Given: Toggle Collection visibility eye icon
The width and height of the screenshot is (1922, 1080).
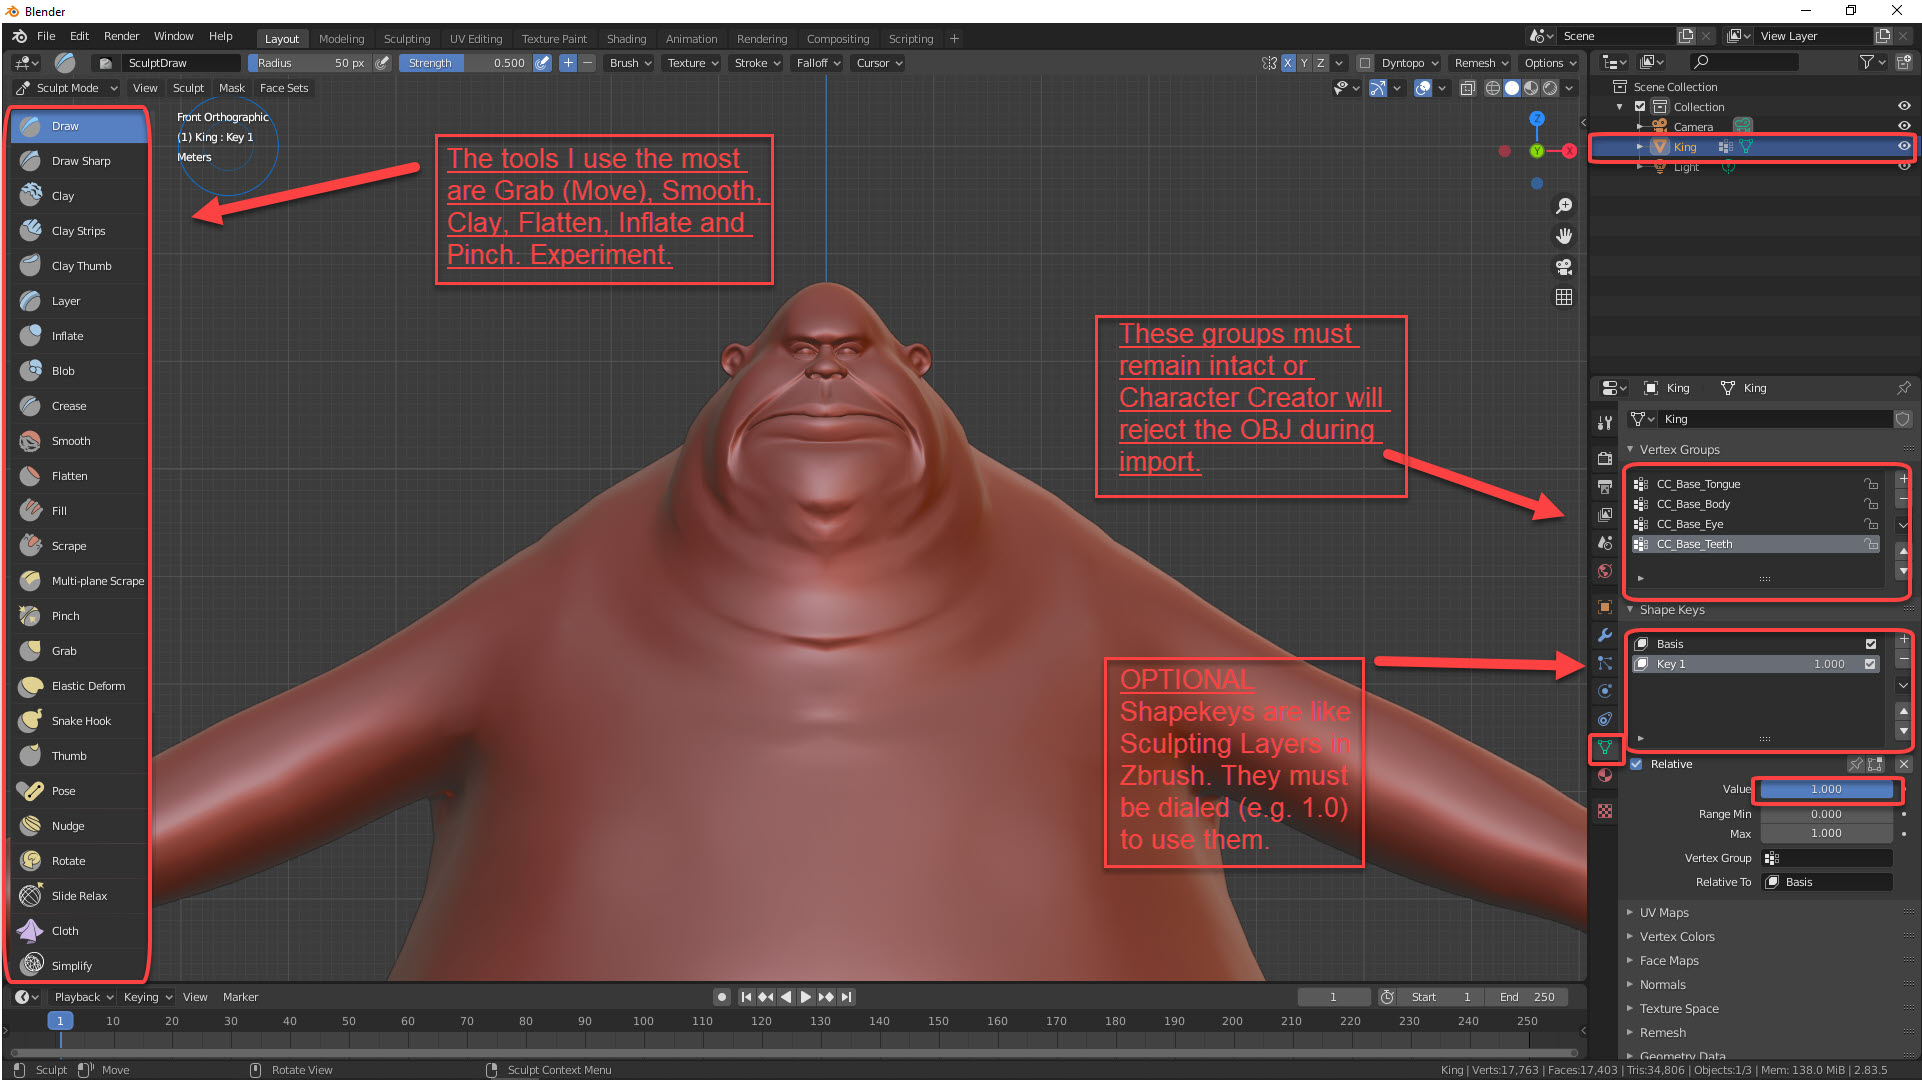Looking at the screenshot, I should pyautogui.click(x=1904, y=106).
